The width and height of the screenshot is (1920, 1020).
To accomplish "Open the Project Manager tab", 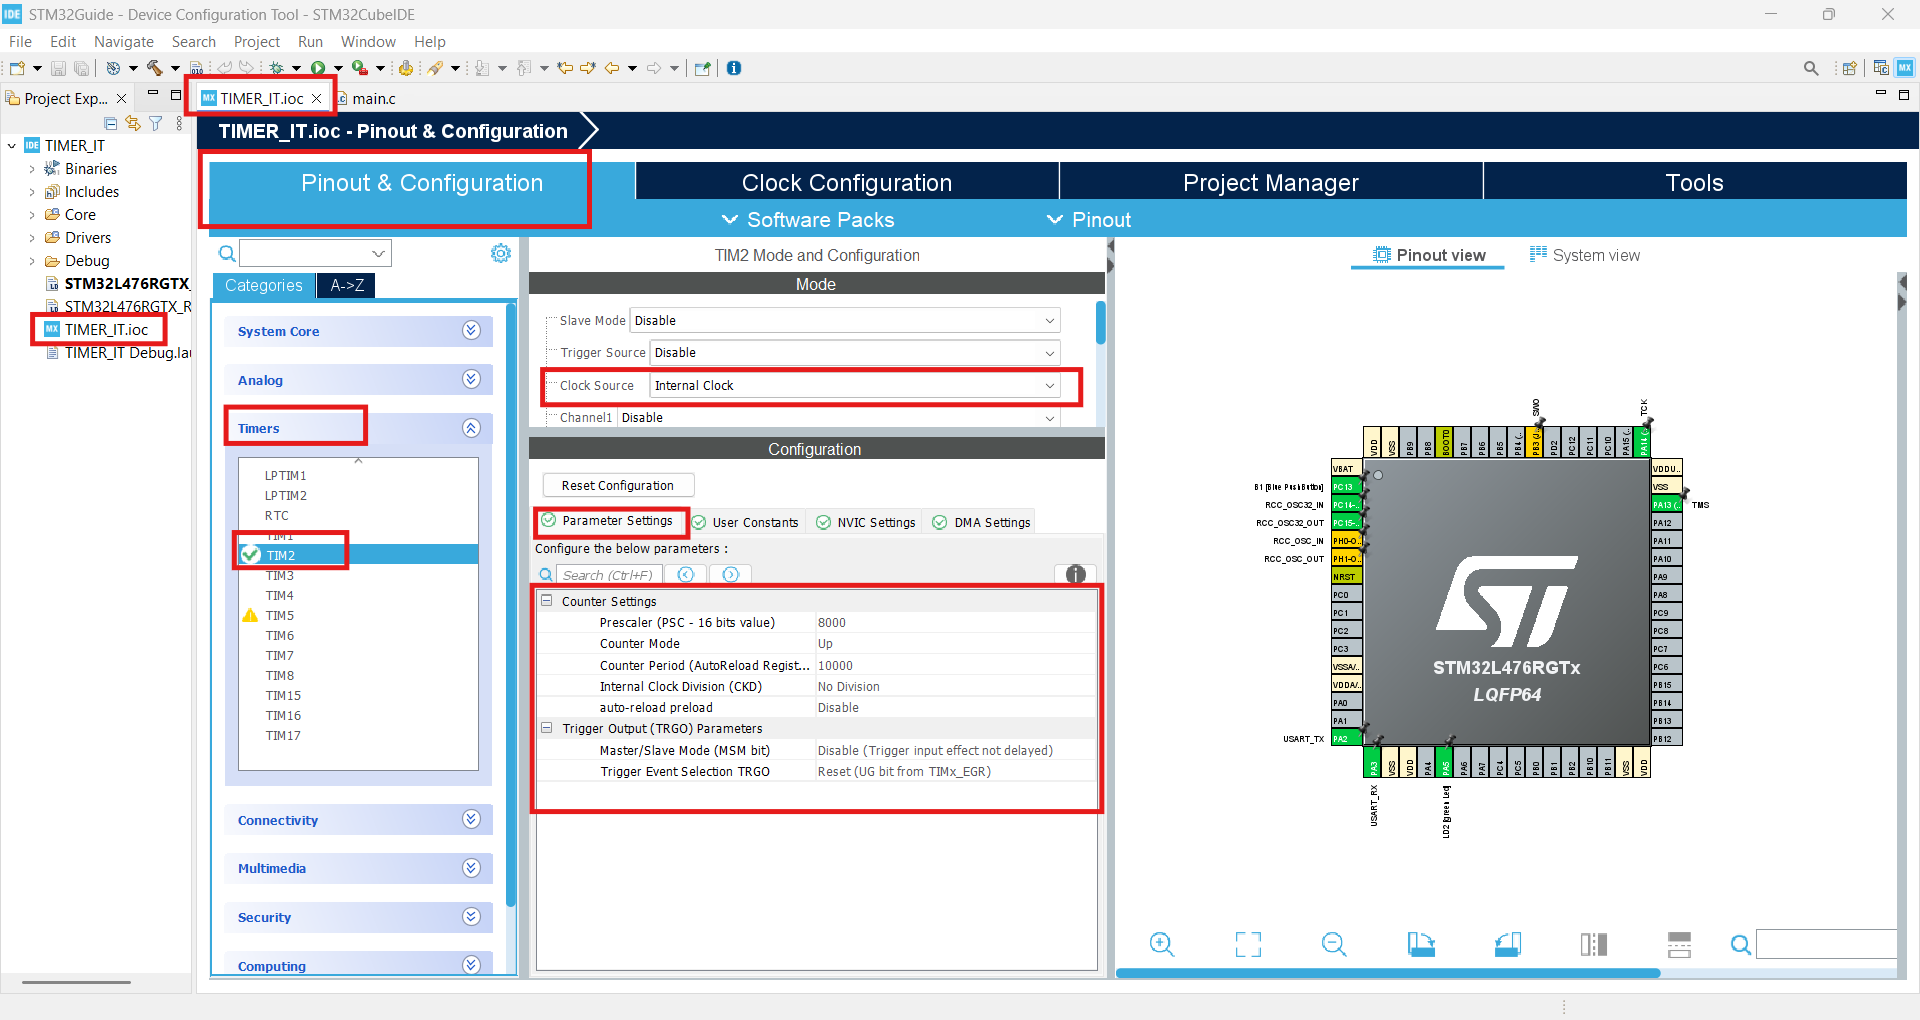I will [1270, 182].
